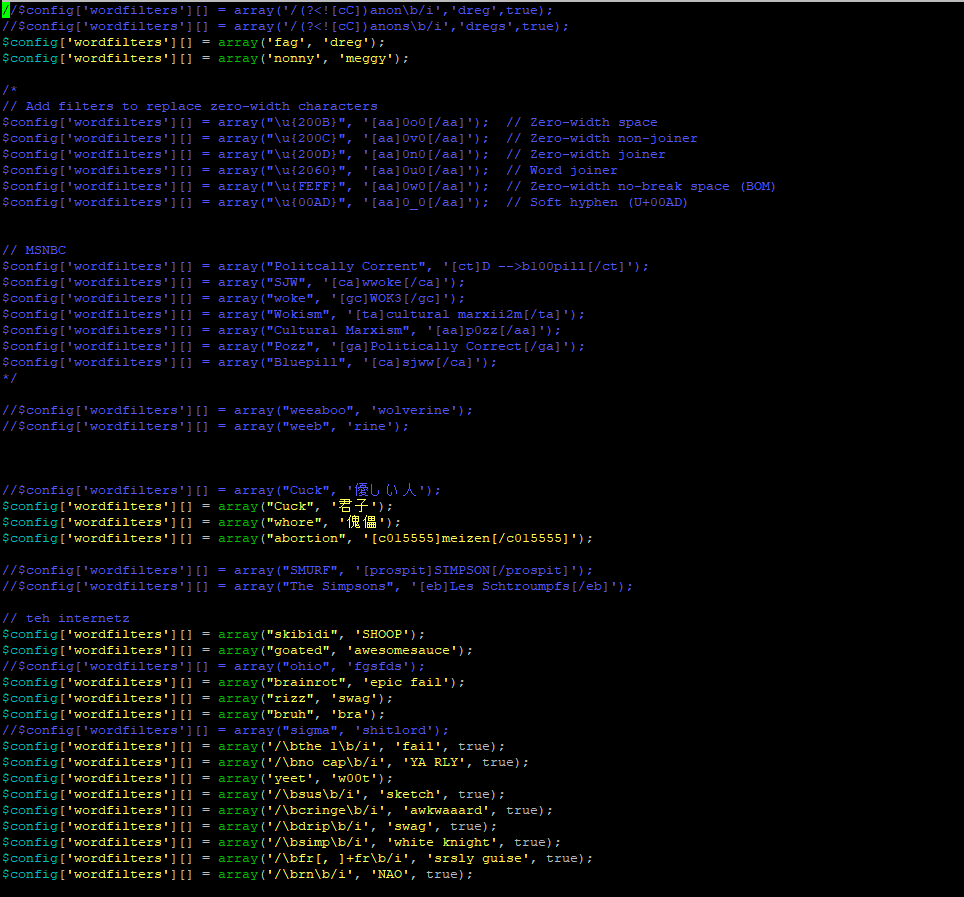Click the '// MSNBC' comment line
The height and width of the screenshot is (897, 964).
pos(34,250)
